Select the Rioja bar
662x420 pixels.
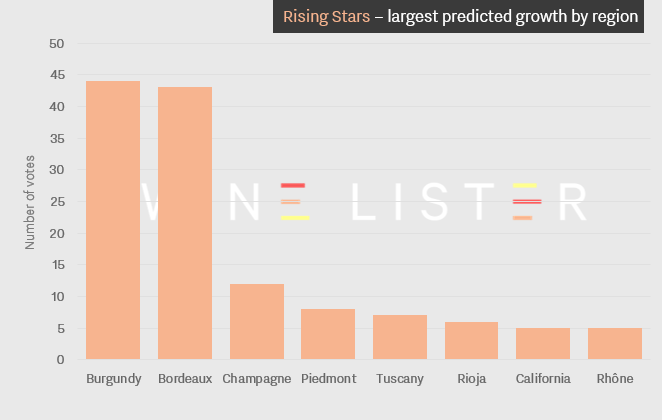coord(471,341)
